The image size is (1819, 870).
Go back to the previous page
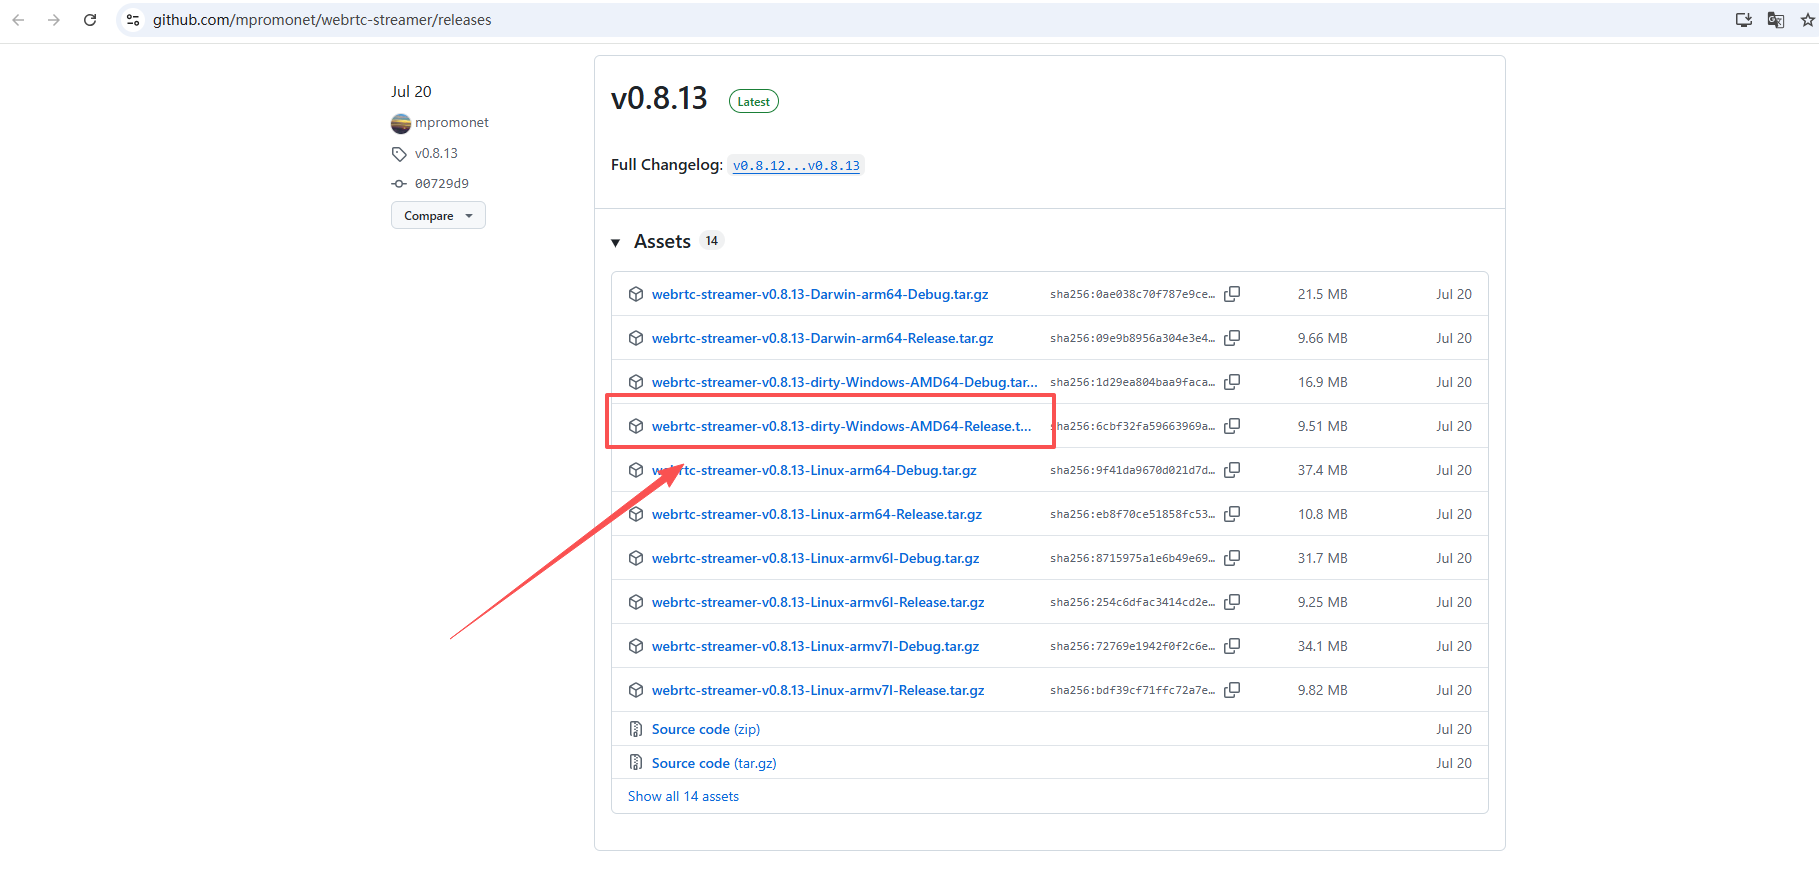point(18,20)
